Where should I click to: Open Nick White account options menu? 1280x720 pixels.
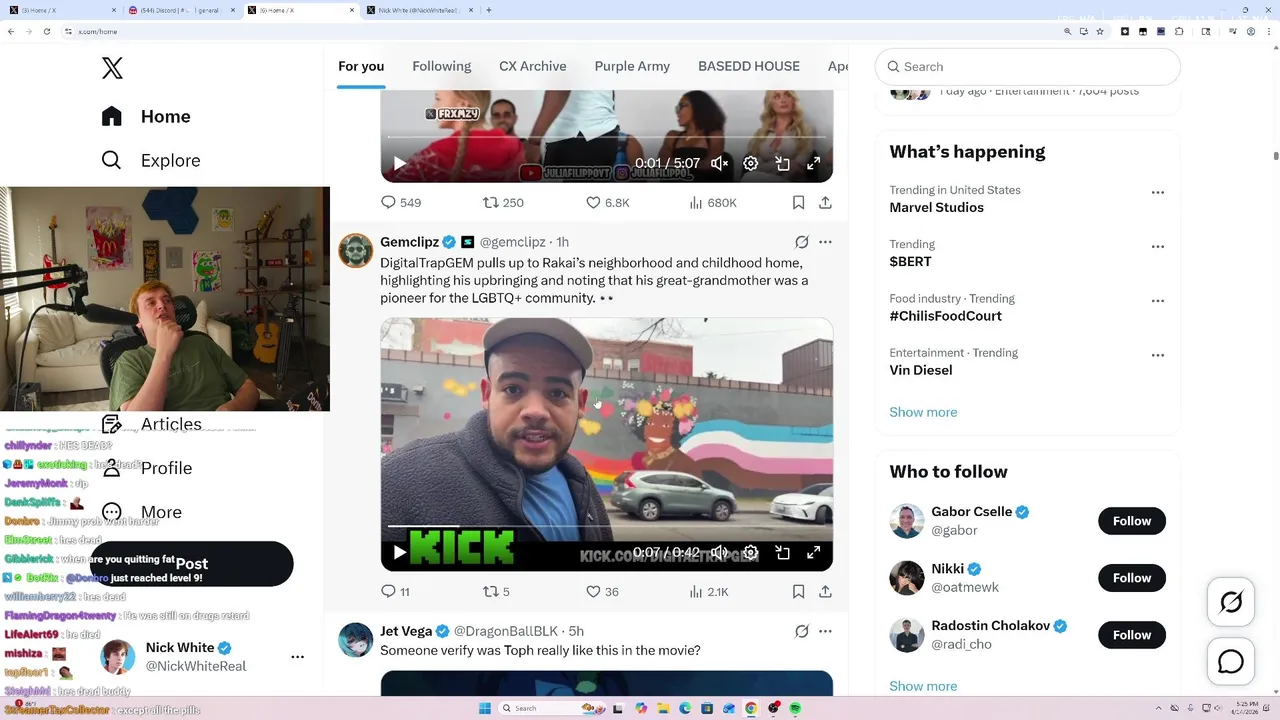[297, 657]
